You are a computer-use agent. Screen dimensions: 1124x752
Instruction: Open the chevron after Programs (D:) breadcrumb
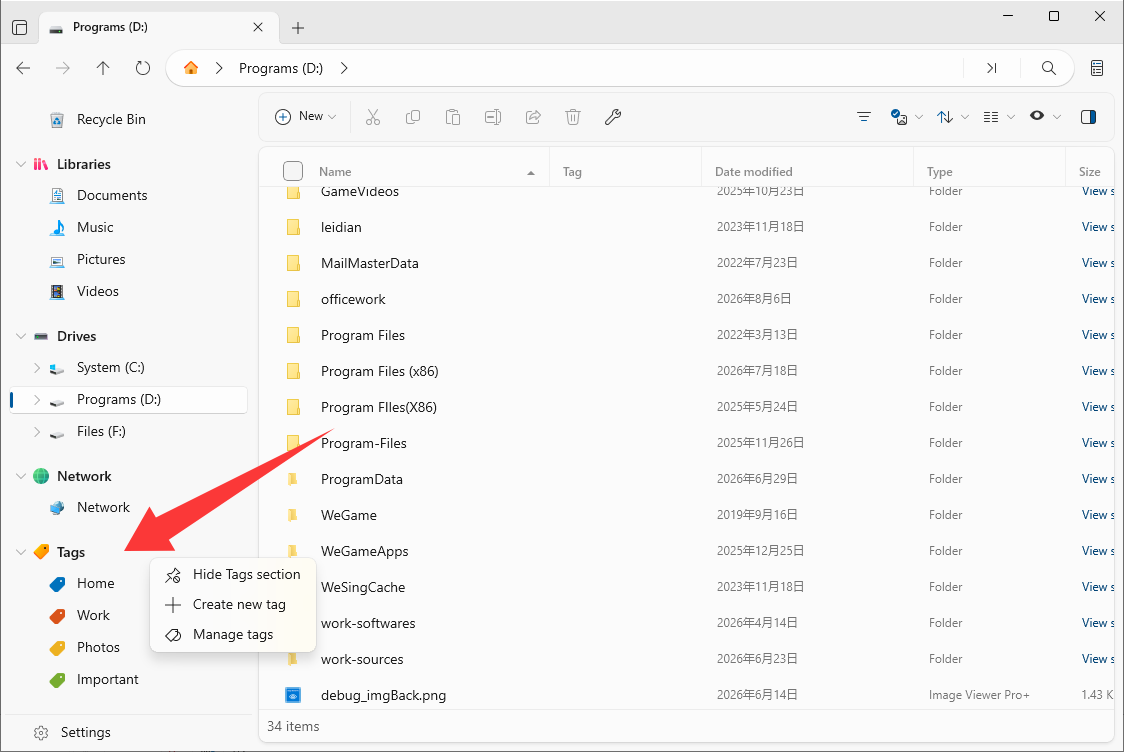344,68
